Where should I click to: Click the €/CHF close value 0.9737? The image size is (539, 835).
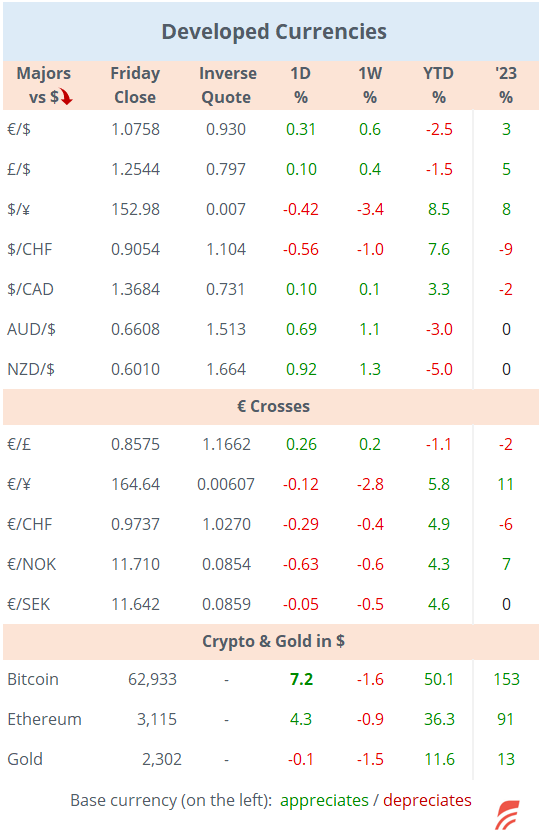pyautogui.click(x=135, y=524)
